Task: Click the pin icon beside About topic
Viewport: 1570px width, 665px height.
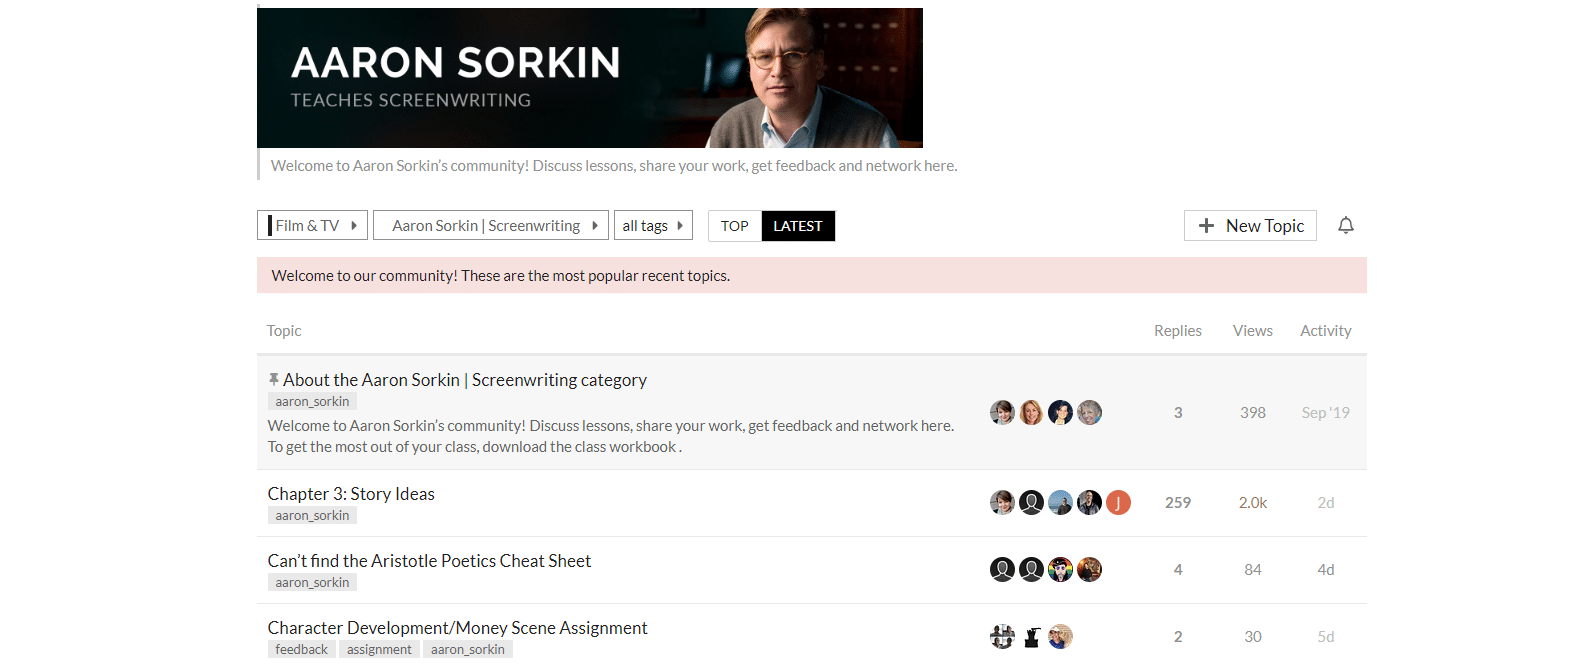Action: pyautogui.click(x=273, y=380)
